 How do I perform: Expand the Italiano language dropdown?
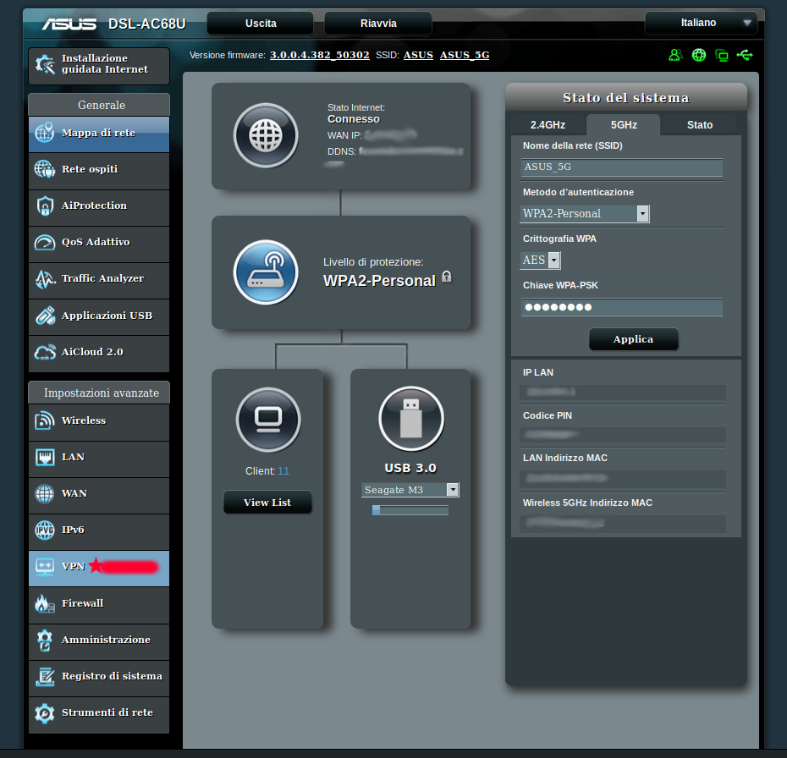[x=700, y=23]
